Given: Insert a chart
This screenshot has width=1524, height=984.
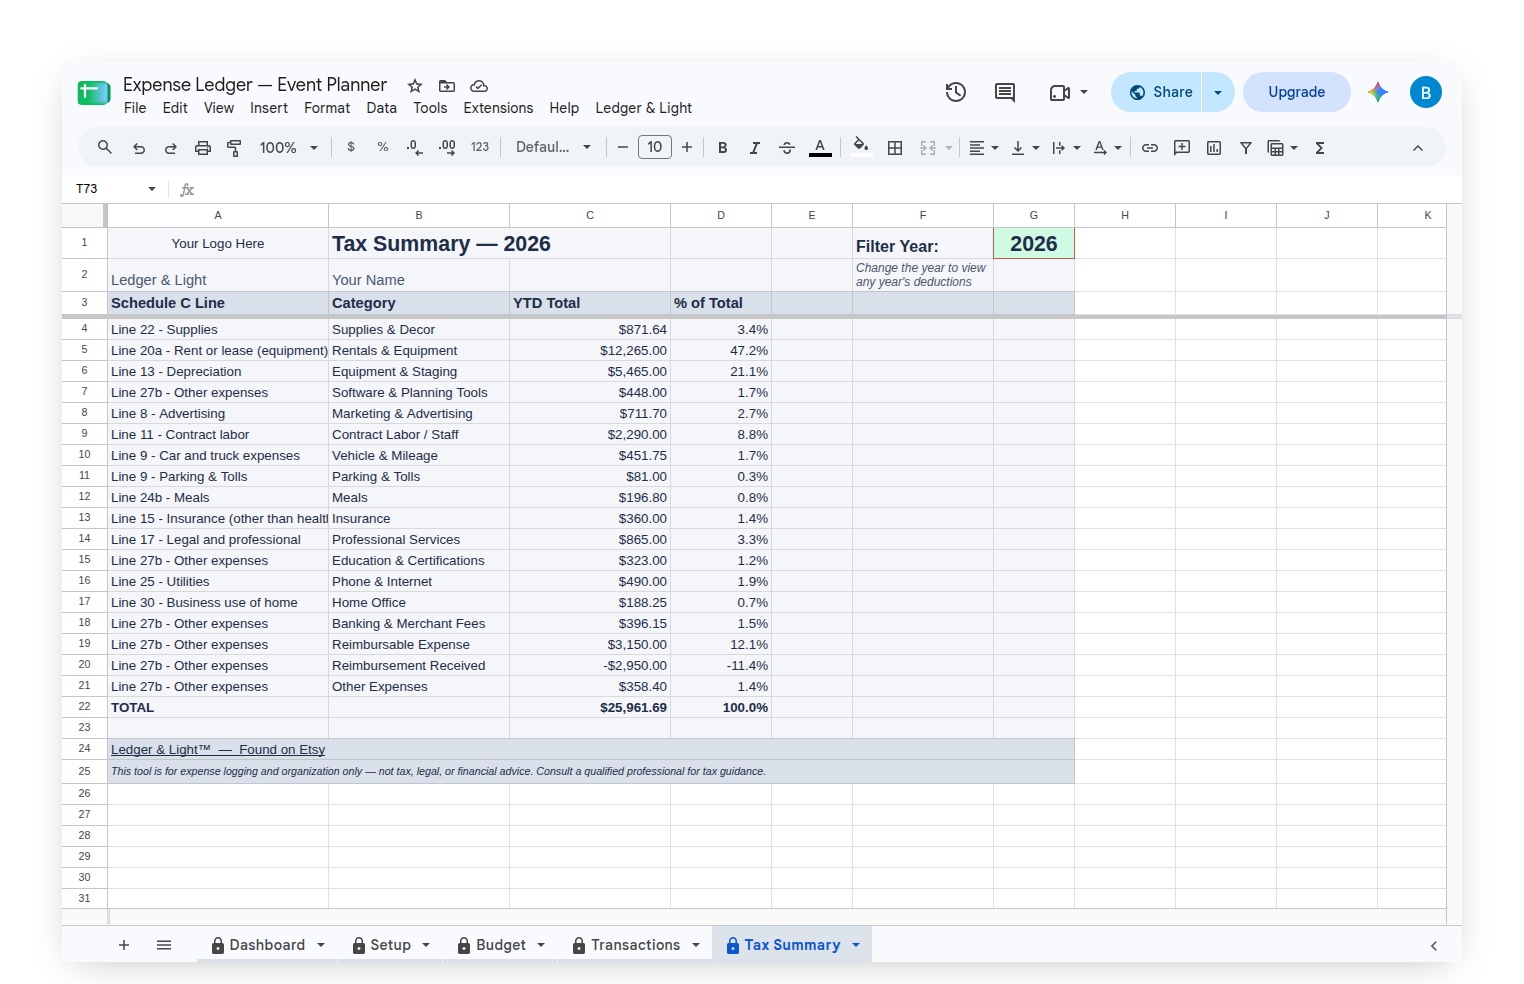Looking at the screenshot, I should click(1214, 148).
